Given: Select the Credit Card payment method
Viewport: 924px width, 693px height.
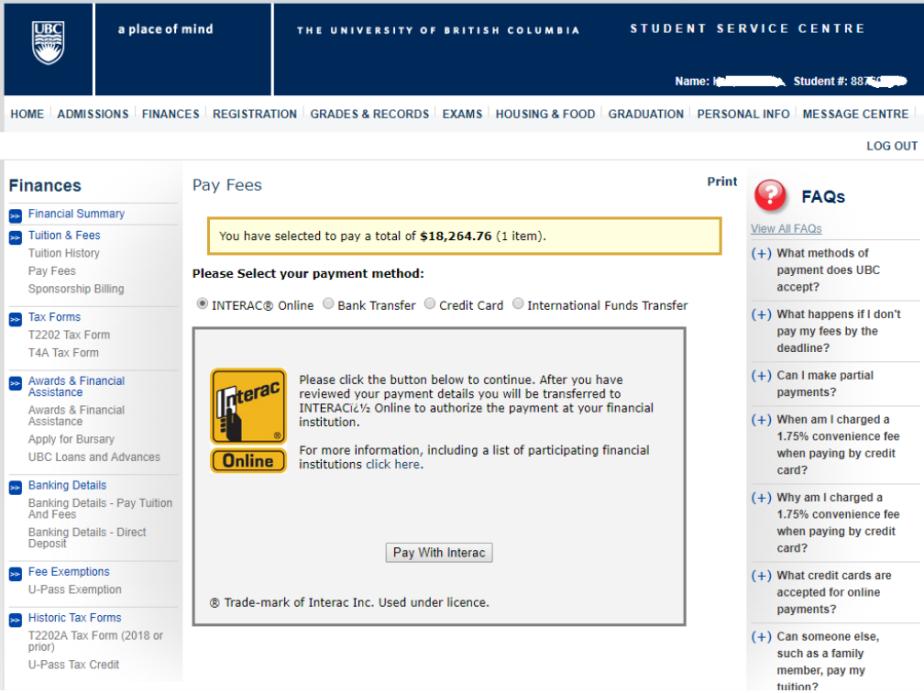Looking at the screenshot, I should point(430,303).
